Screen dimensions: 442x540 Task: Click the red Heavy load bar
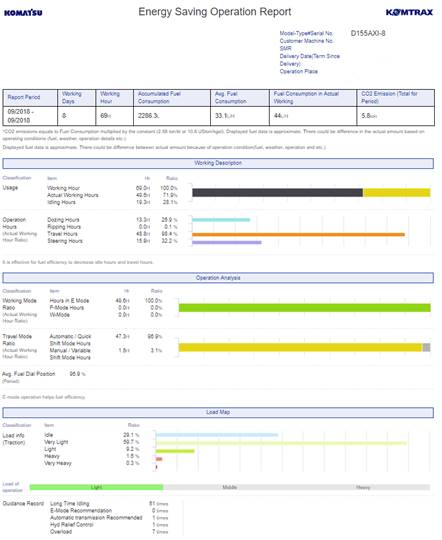[x=159, y=459]
